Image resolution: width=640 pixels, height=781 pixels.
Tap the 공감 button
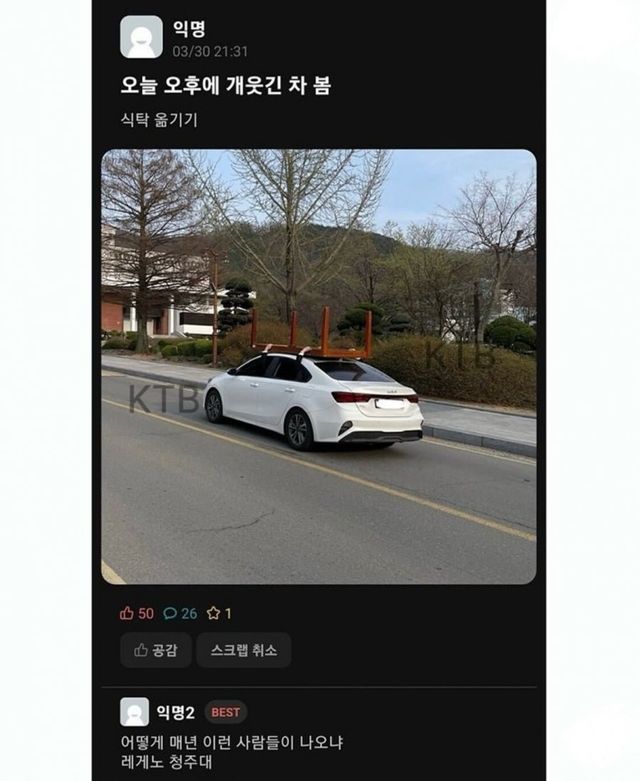155,650
